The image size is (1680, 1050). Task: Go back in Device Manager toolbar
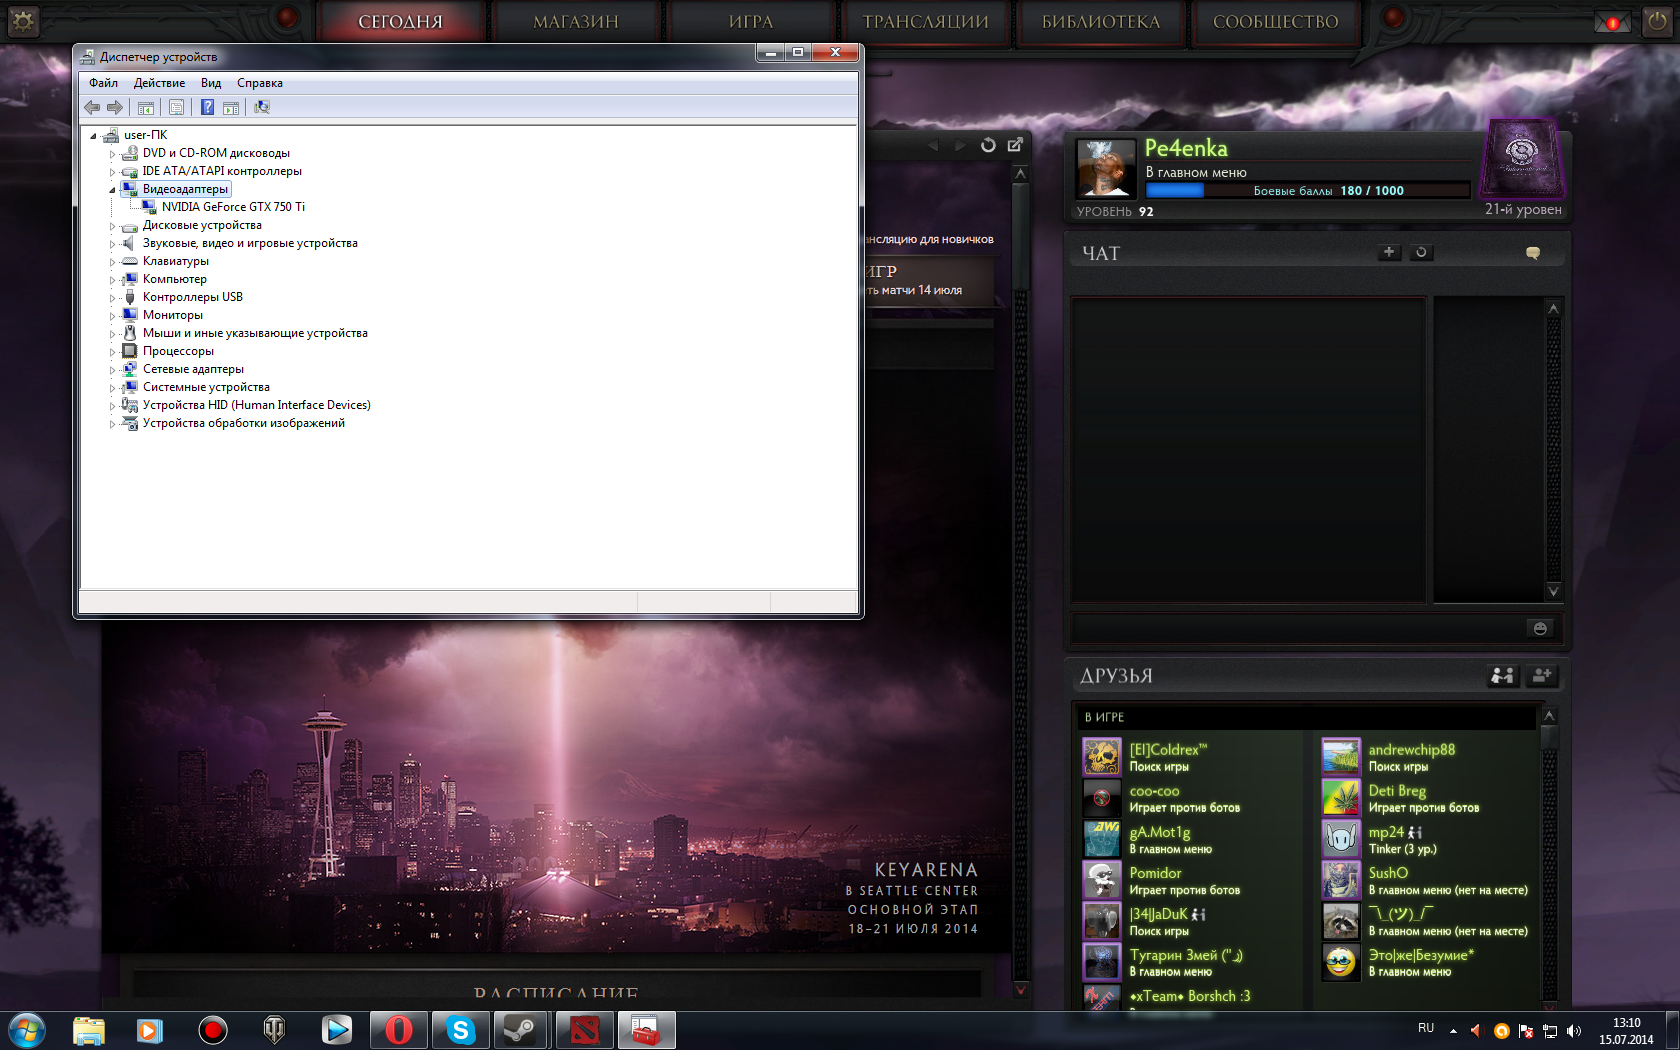(92, 107)
